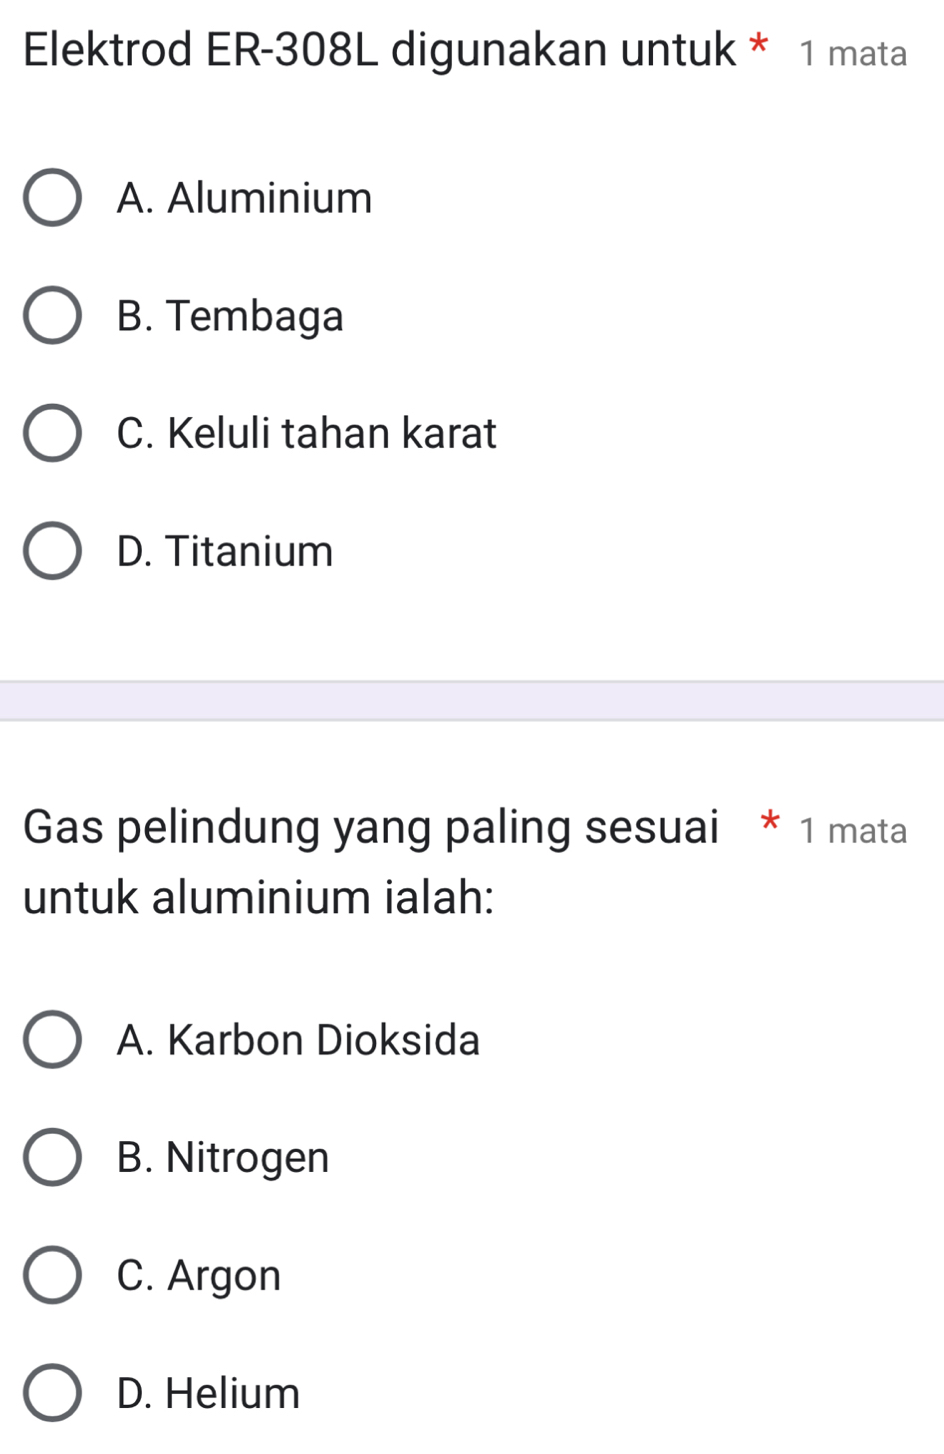Tick the radio circle for C. Argon

tap(52, 1275)
